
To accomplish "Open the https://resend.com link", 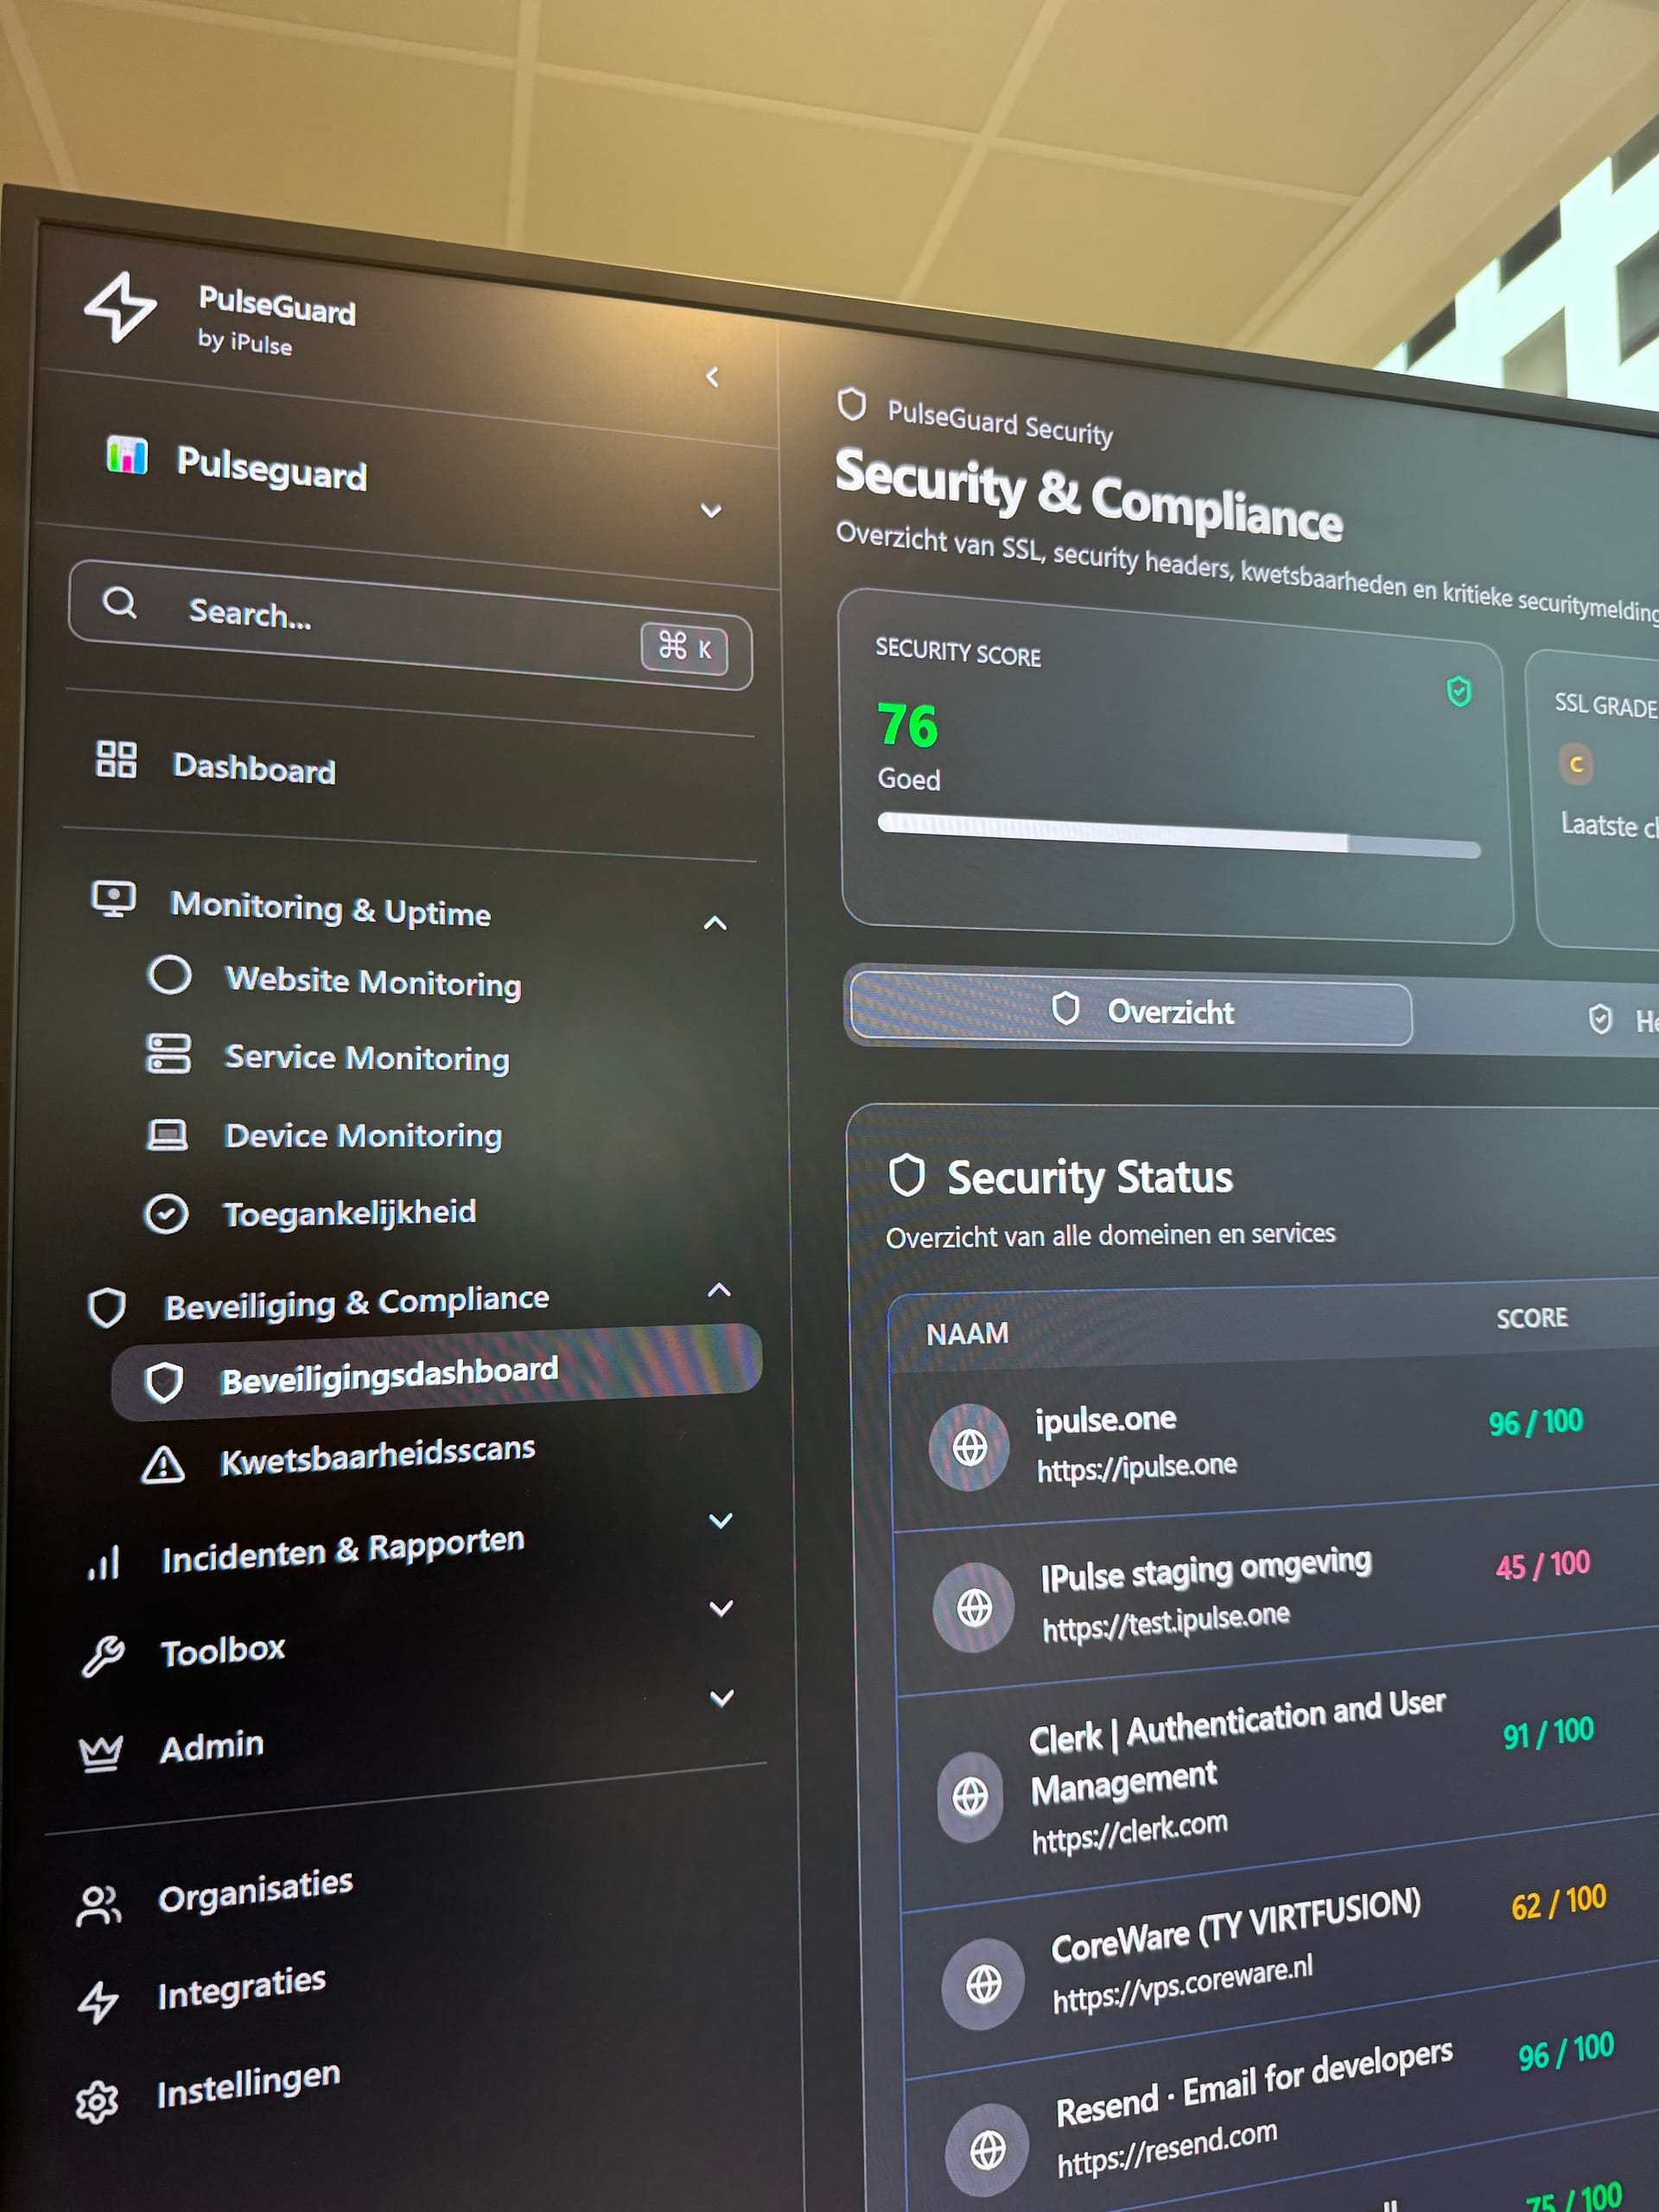I will (1167, 2149).
